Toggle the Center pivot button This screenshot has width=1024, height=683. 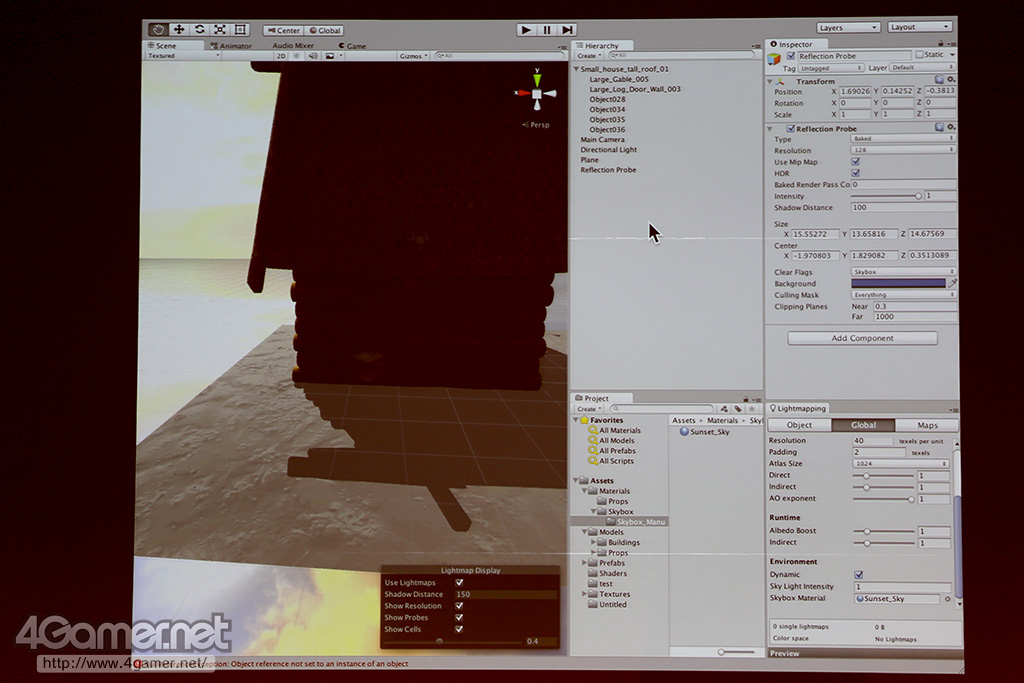[284, 31]
